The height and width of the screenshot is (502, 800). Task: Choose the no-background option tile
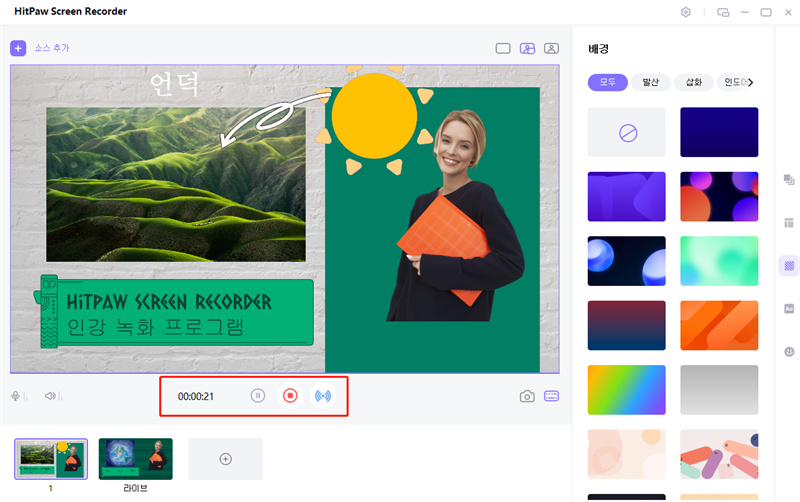point(626,132)
